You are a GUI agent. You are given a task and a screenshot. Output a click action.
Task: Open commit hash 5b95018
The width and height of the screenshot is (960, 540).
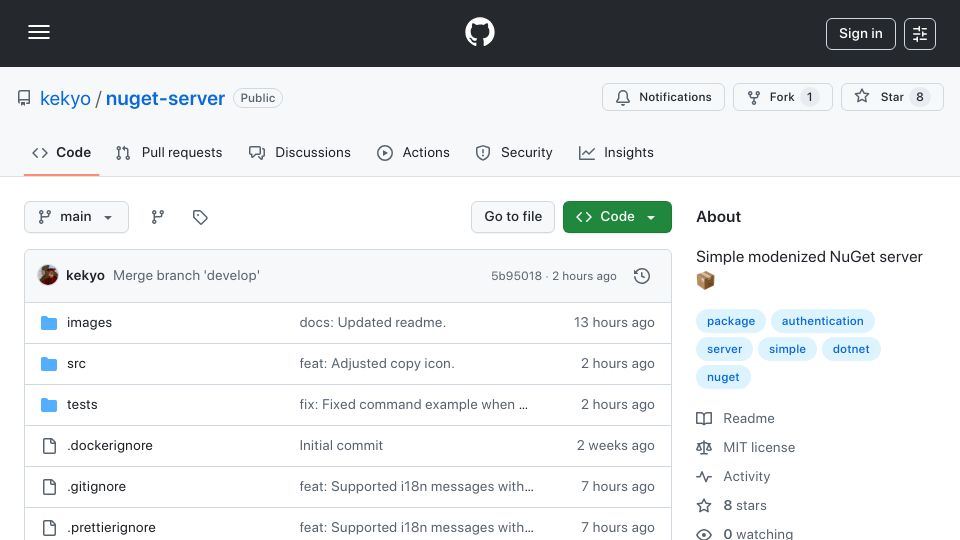(516, 276)
